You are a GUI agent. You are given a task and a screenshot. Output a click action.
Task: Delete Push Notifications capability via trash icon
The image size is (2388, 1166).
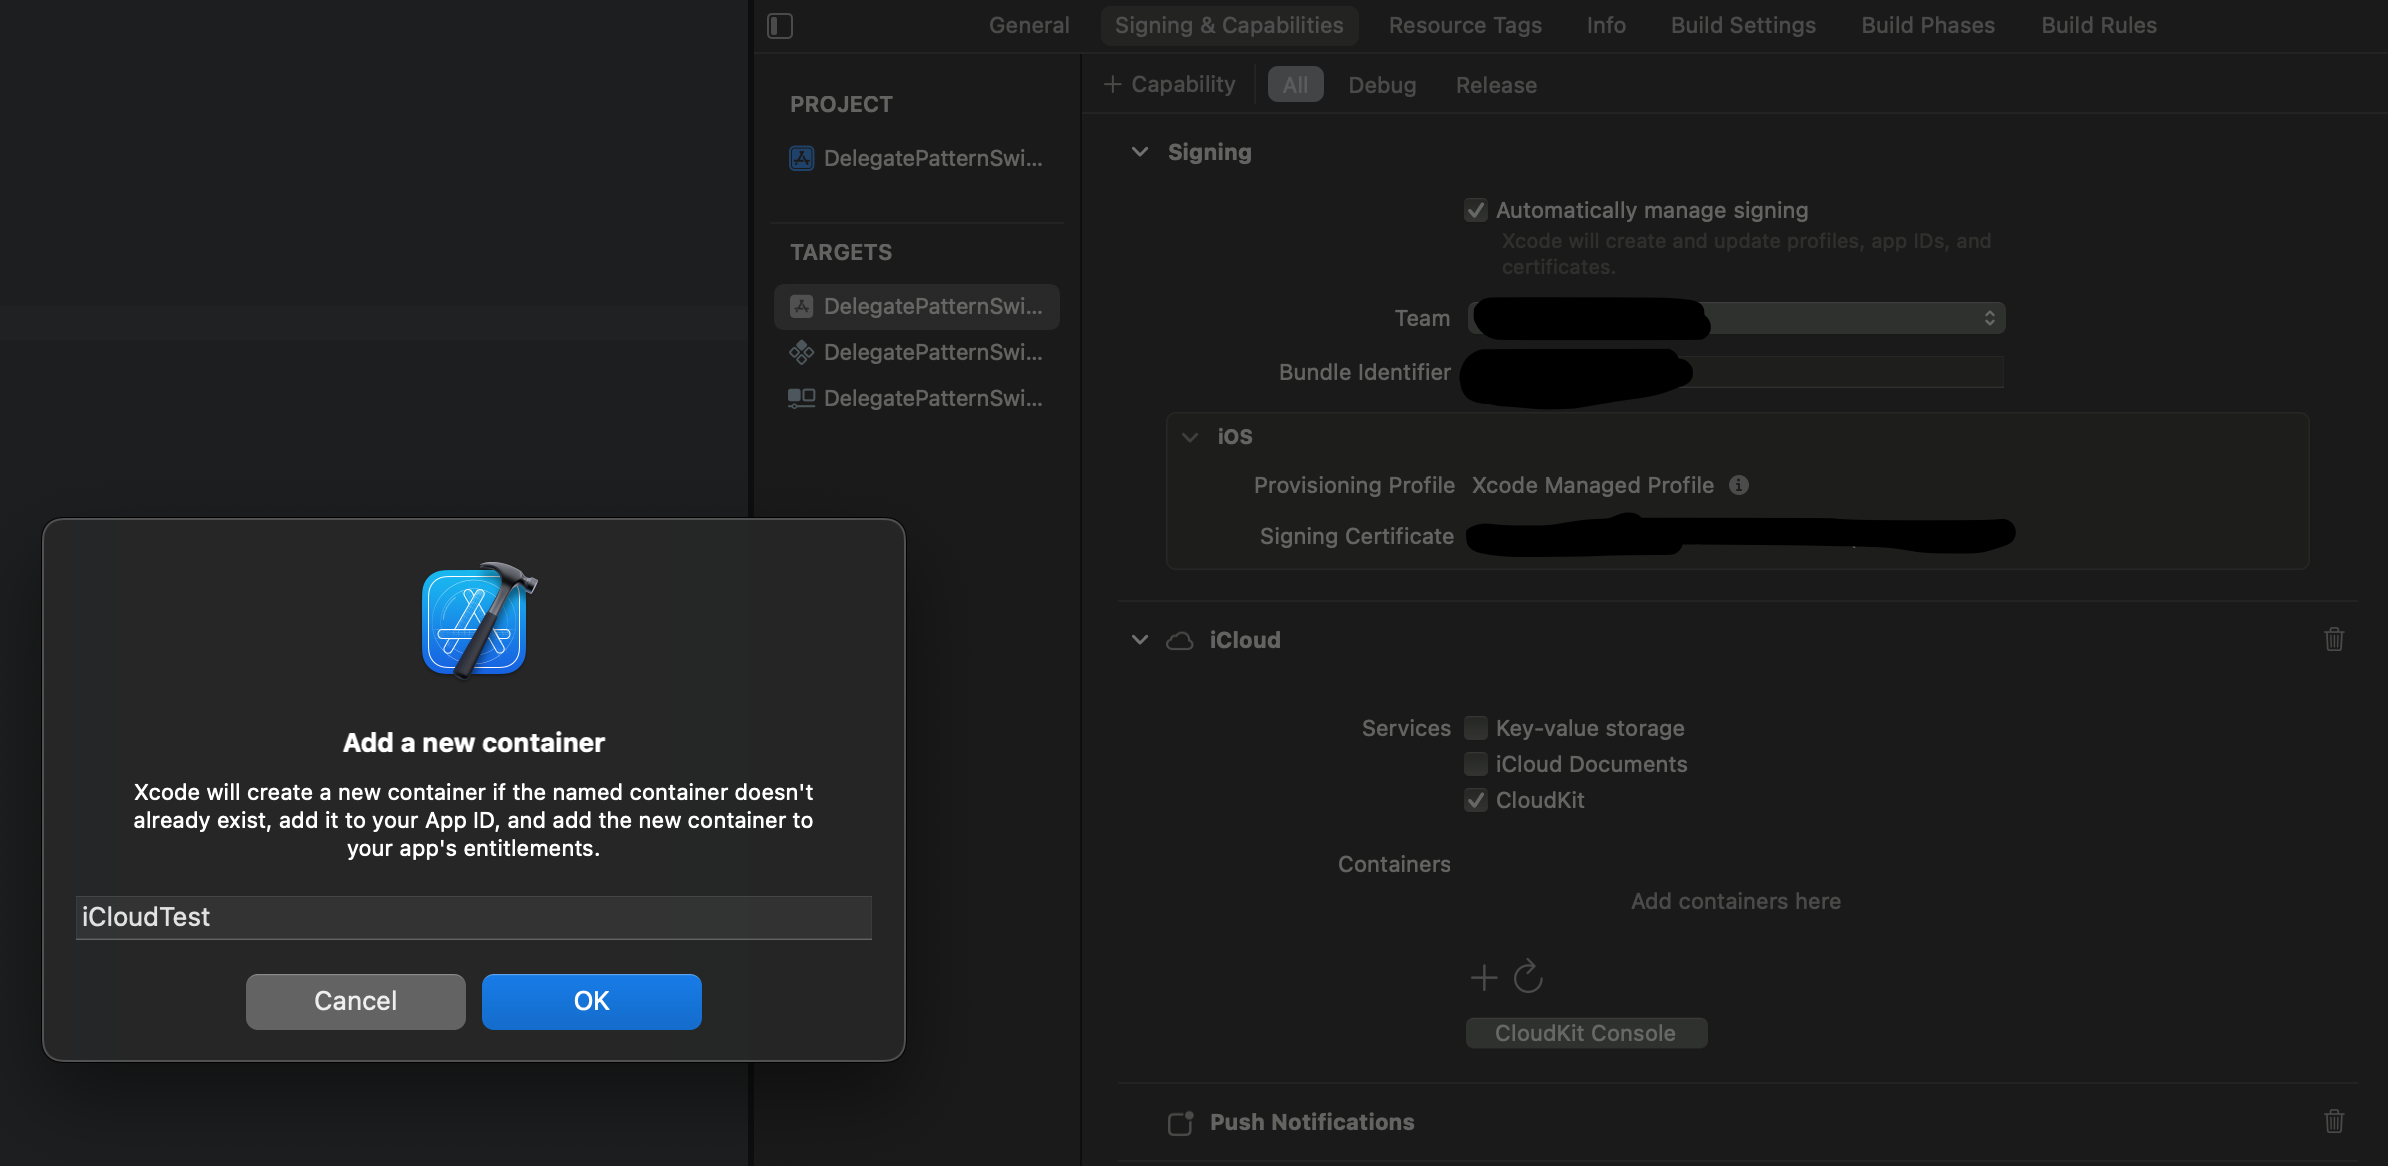coord(2334,1121)
